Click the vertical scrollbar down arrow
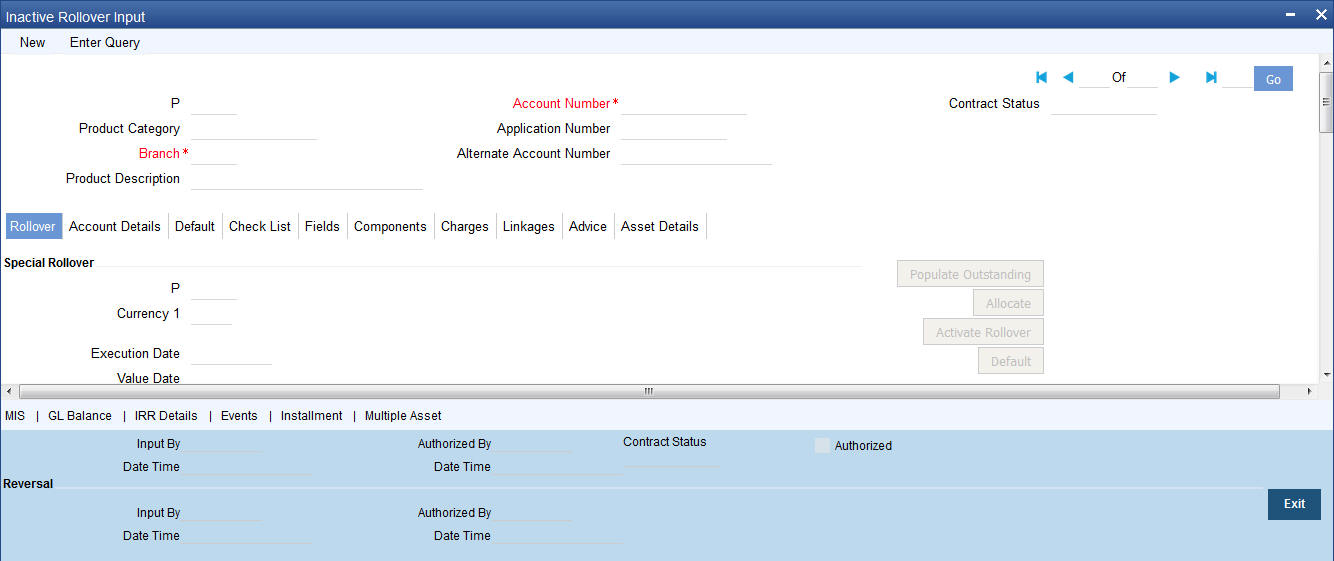The width and height of the screenshot is (1334, 561). [x=1327, y=375]
